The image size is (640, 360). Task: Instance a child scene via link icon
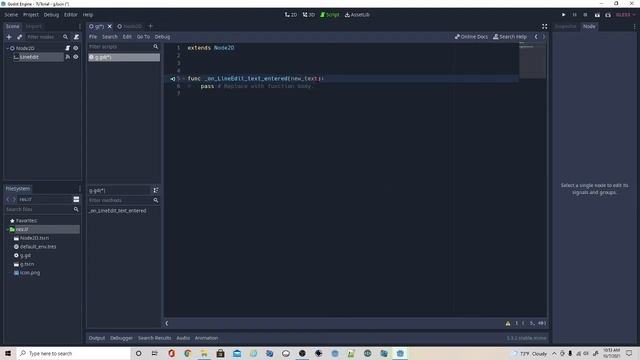pos(20,37)
